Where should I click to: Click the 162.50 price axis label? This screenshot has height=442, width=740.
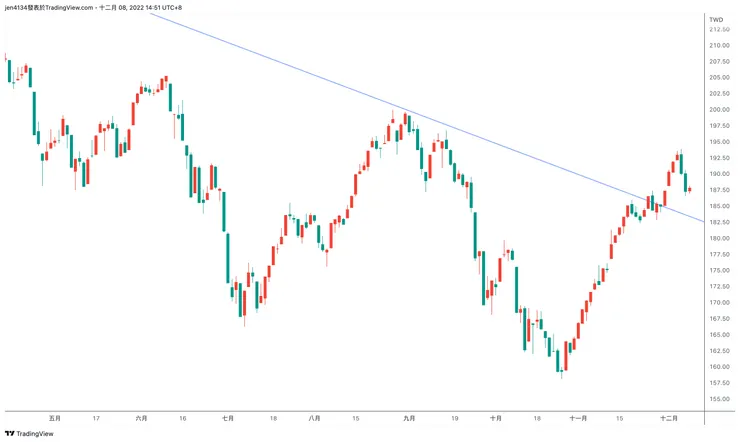[719, 350]
